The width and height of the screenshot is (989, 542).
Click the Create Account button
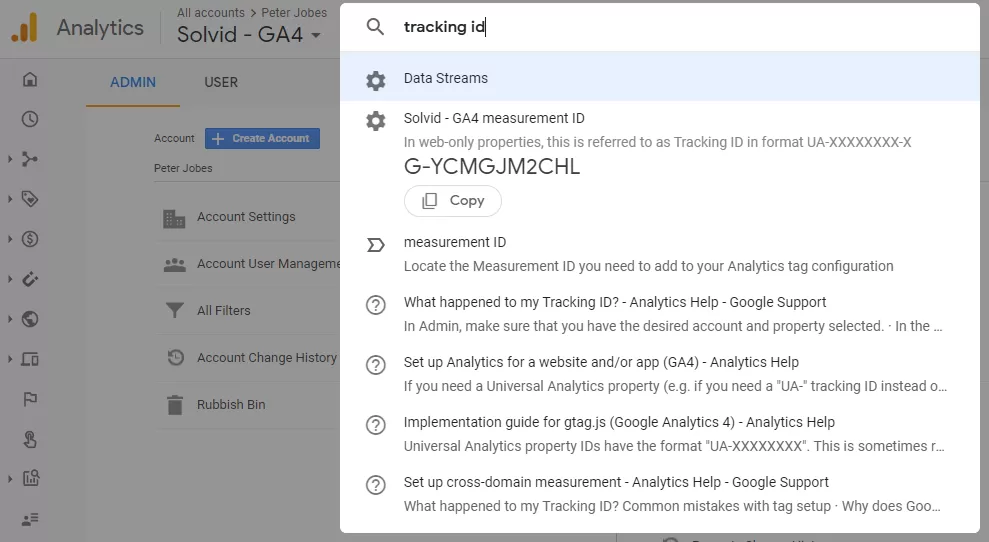pyautogui.click(x=262, y=138)
